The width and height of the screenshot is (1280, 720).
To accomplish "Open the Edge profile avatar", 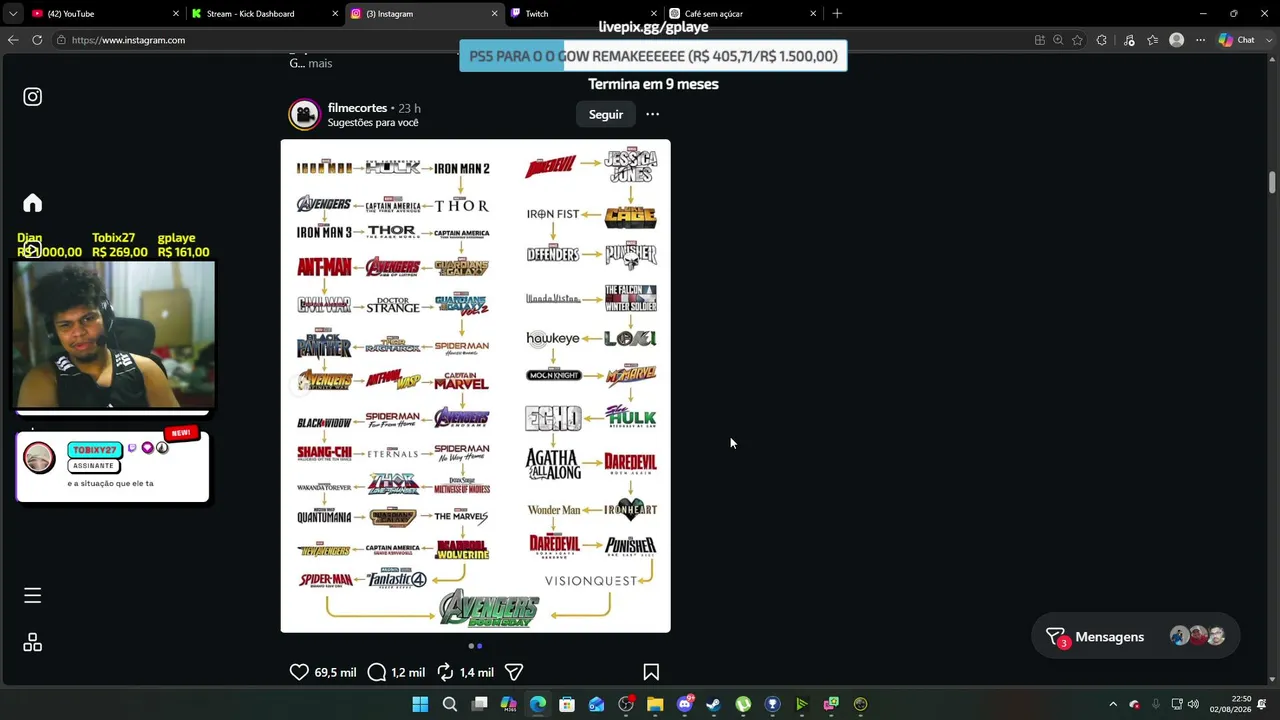I will [1177, 40].
